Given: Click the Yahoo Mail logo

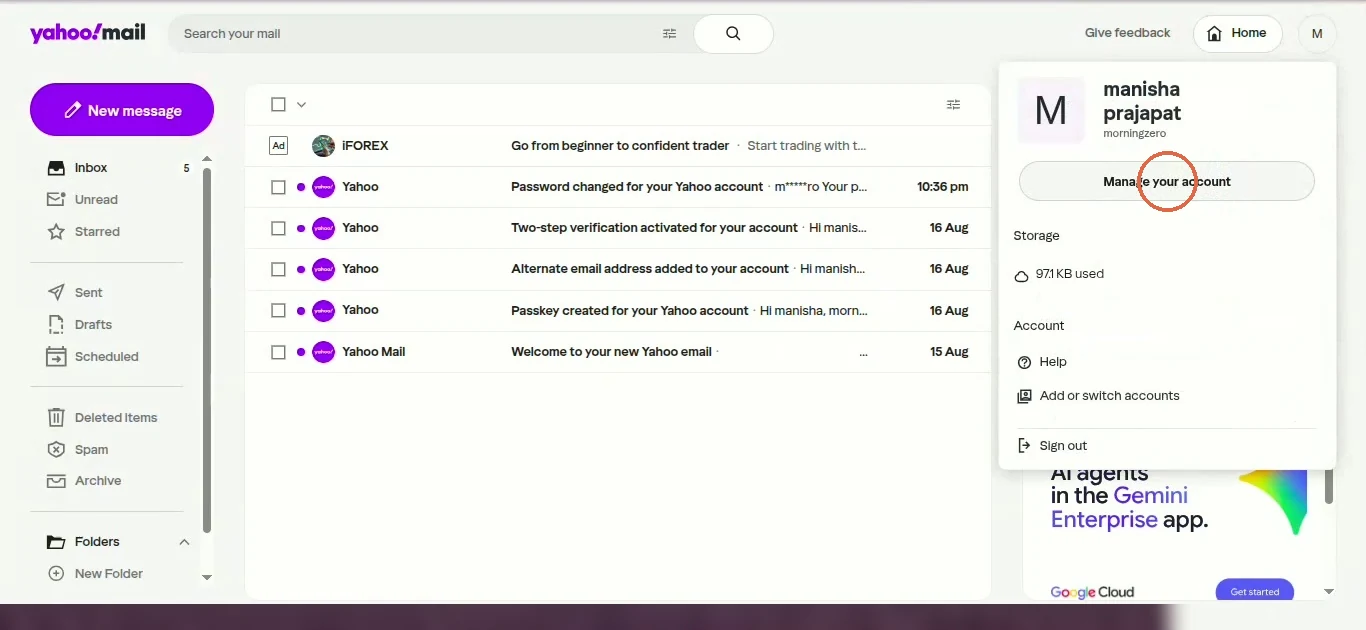Looking at the screenshot, I should click(x=88, y=33).
